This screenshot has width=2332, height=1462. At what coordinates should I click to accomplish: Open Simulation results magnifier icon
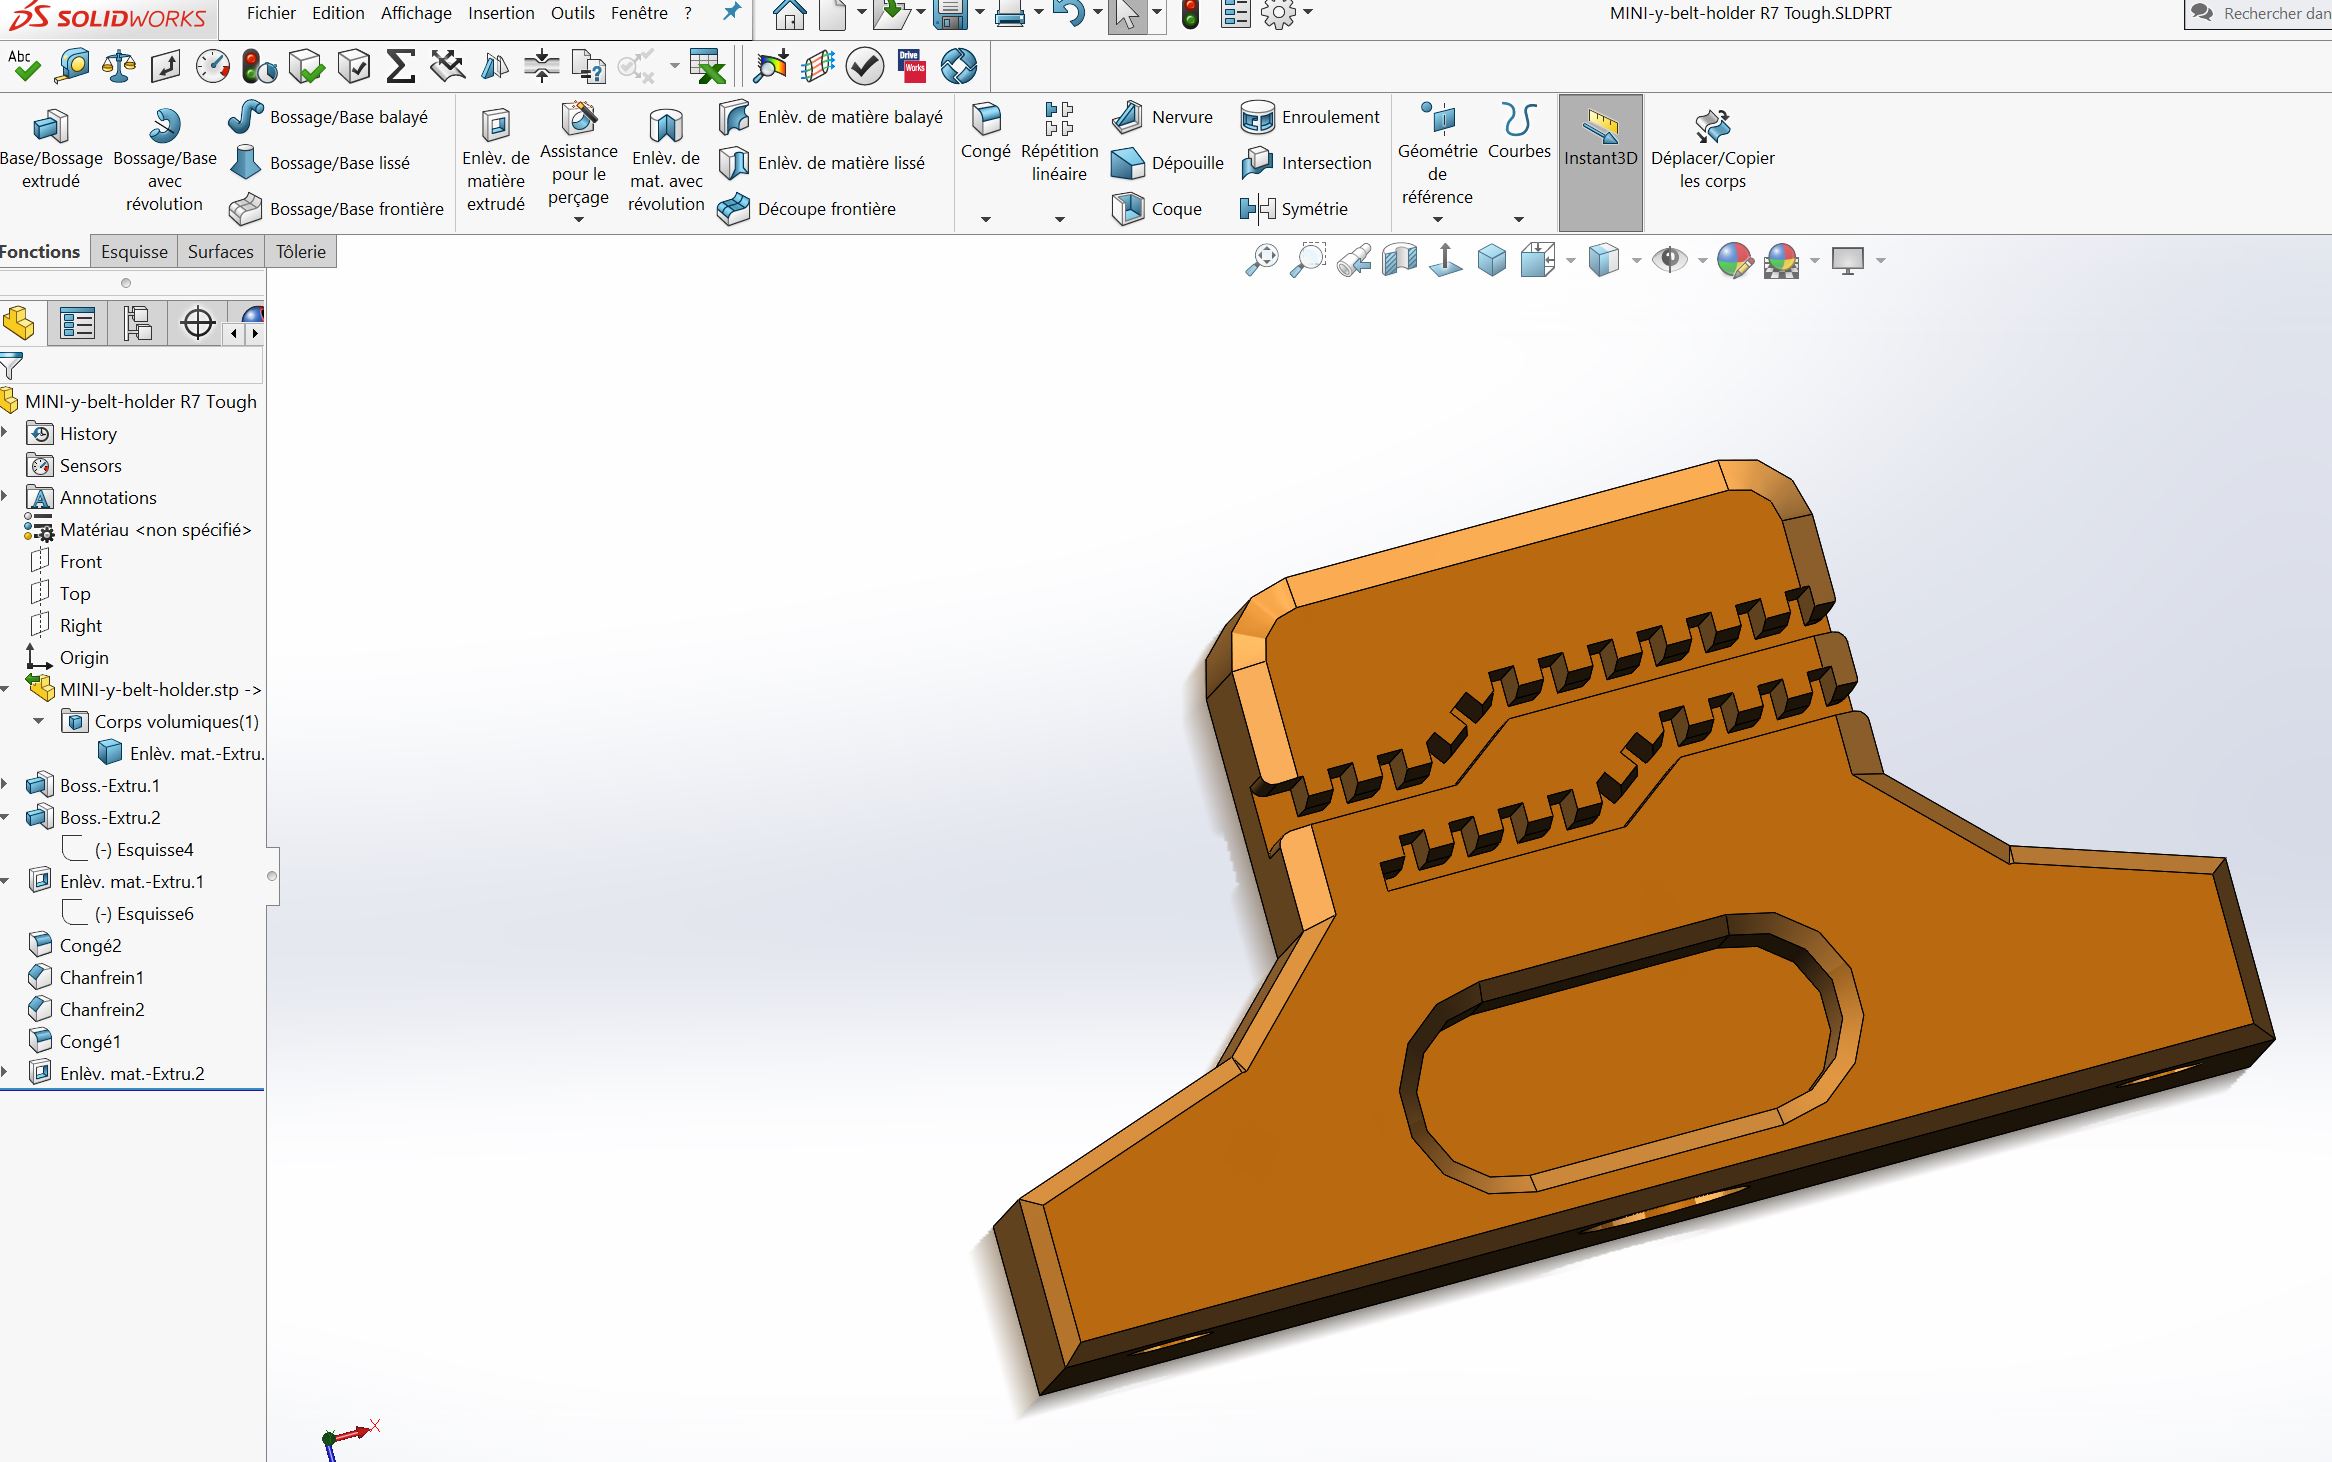tap(771, 66)
